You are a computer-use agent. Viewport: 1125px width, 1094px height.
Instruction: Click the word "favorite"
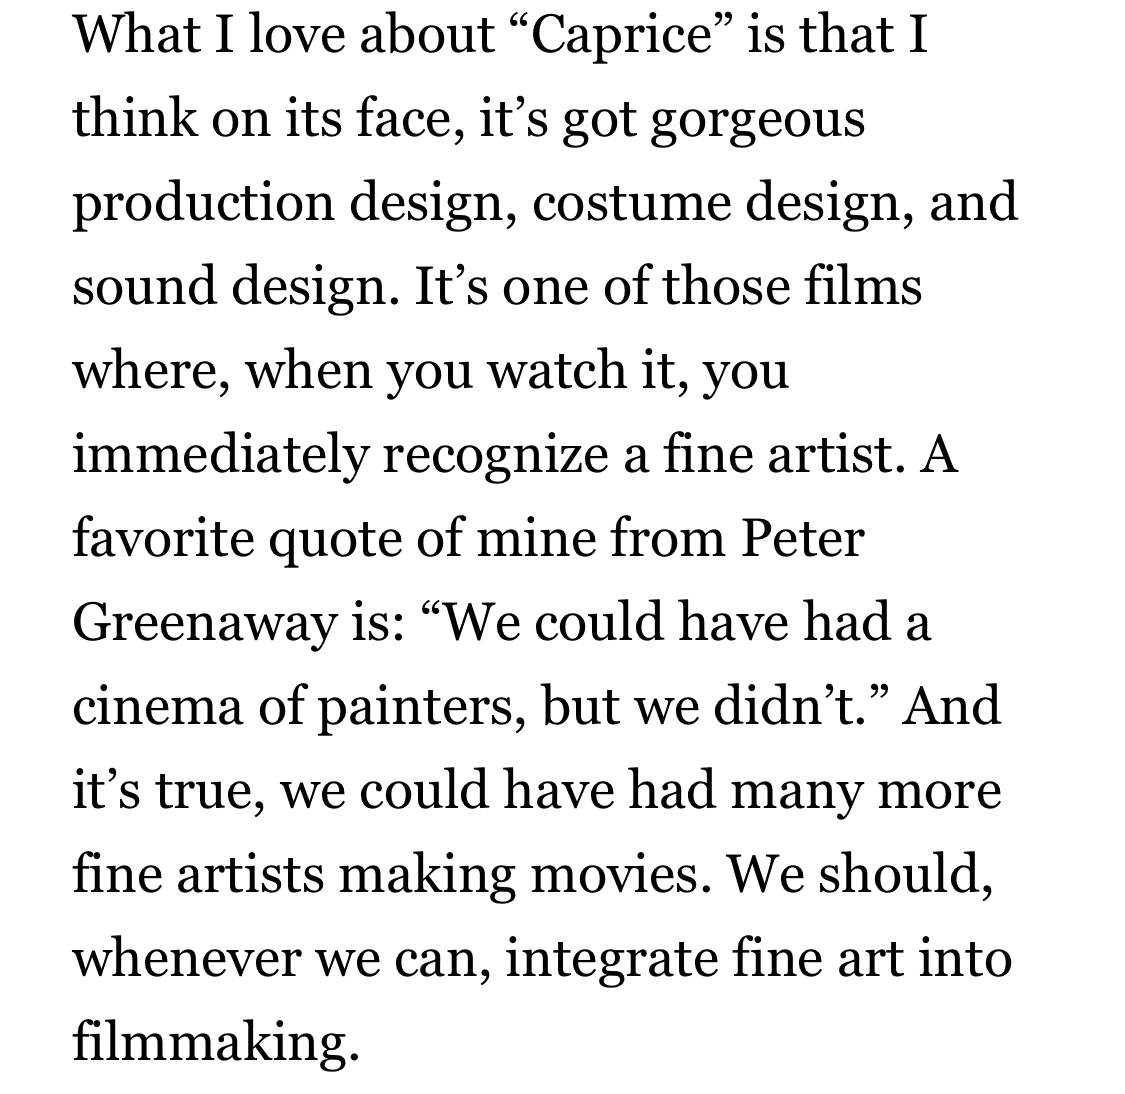[x=162, y=539]
